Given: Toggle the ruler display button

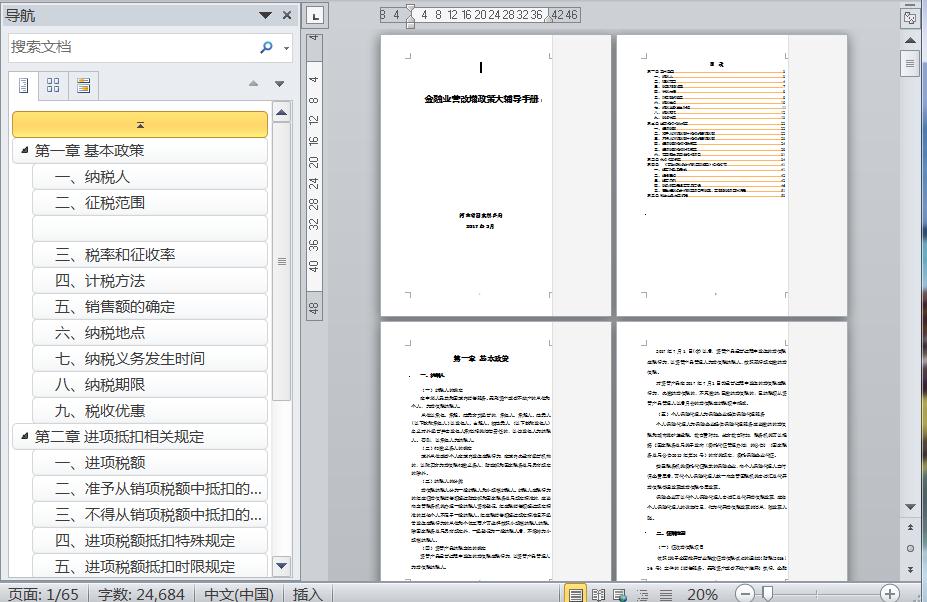Looking at the screenshot, I should pos(910,17).
